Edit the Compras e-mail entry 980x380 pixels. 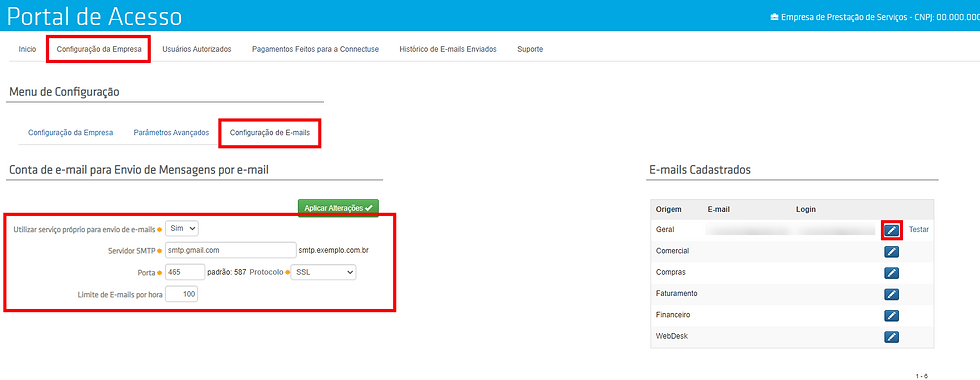[x=892, y=272]
